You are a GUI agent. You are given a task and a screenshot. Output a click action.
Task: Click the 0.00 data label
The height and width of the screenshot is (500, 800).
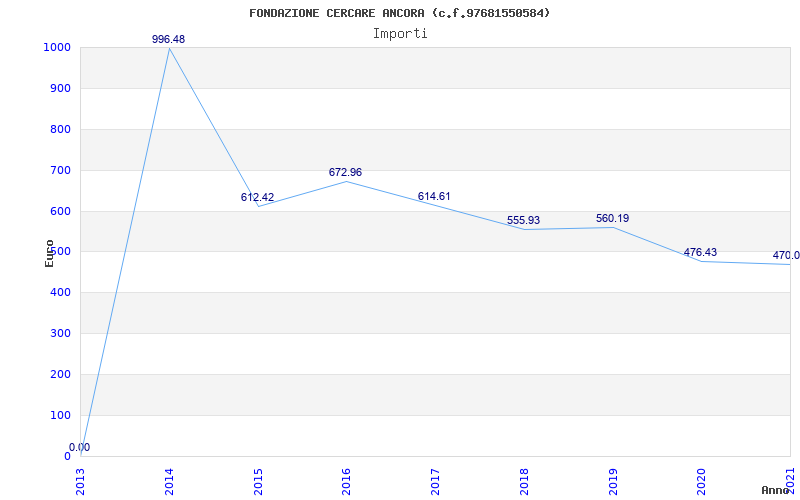pyautogui.click(x=80, y=447)
